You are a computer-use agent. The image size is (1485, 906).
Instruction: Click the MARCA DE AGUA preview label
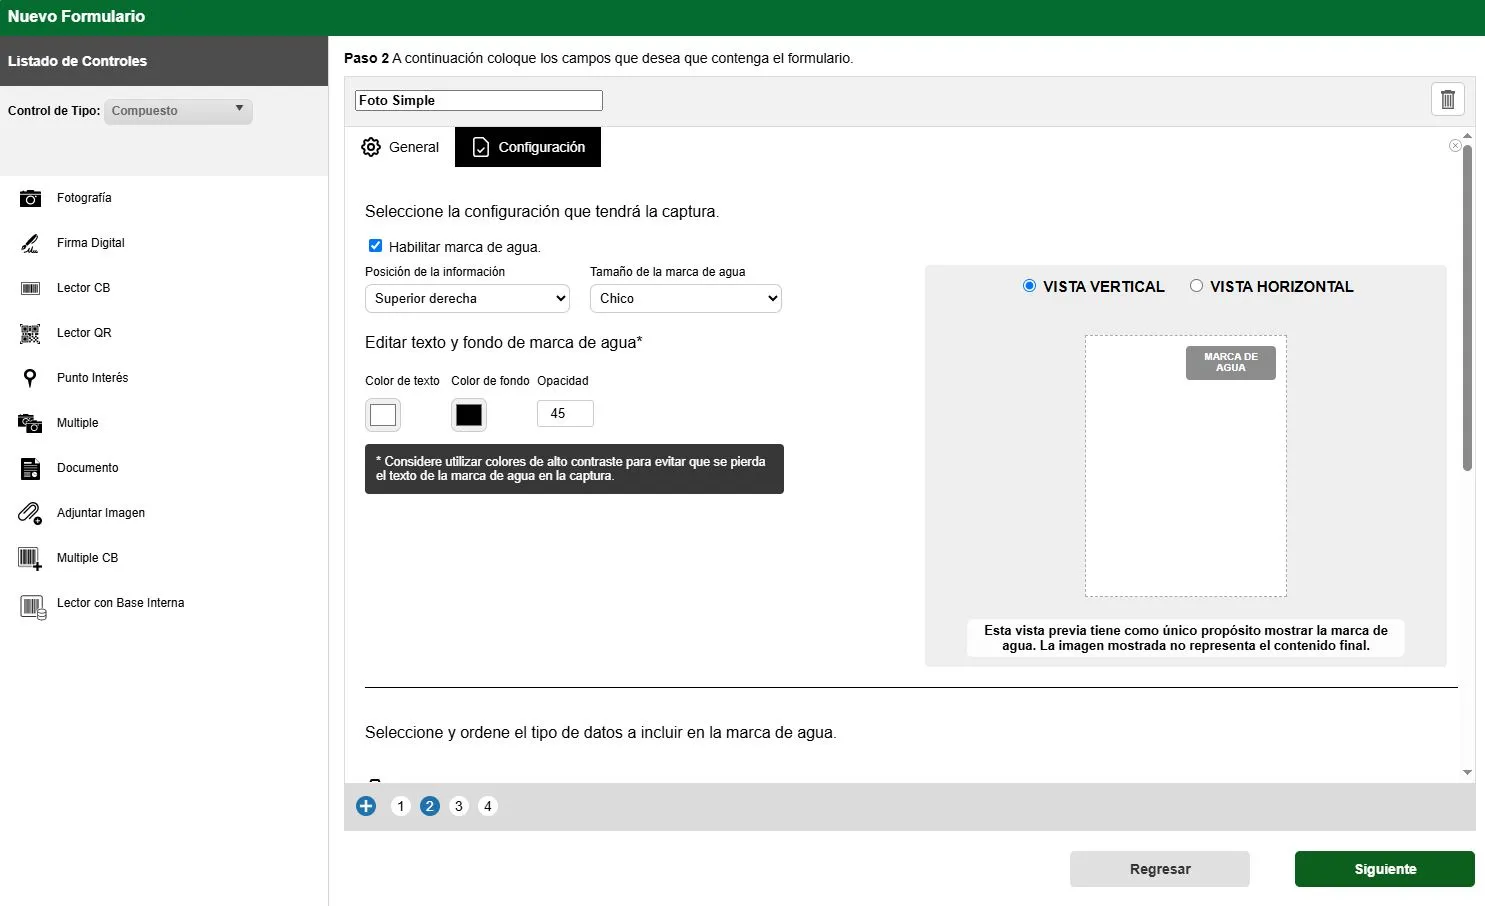1231,362
